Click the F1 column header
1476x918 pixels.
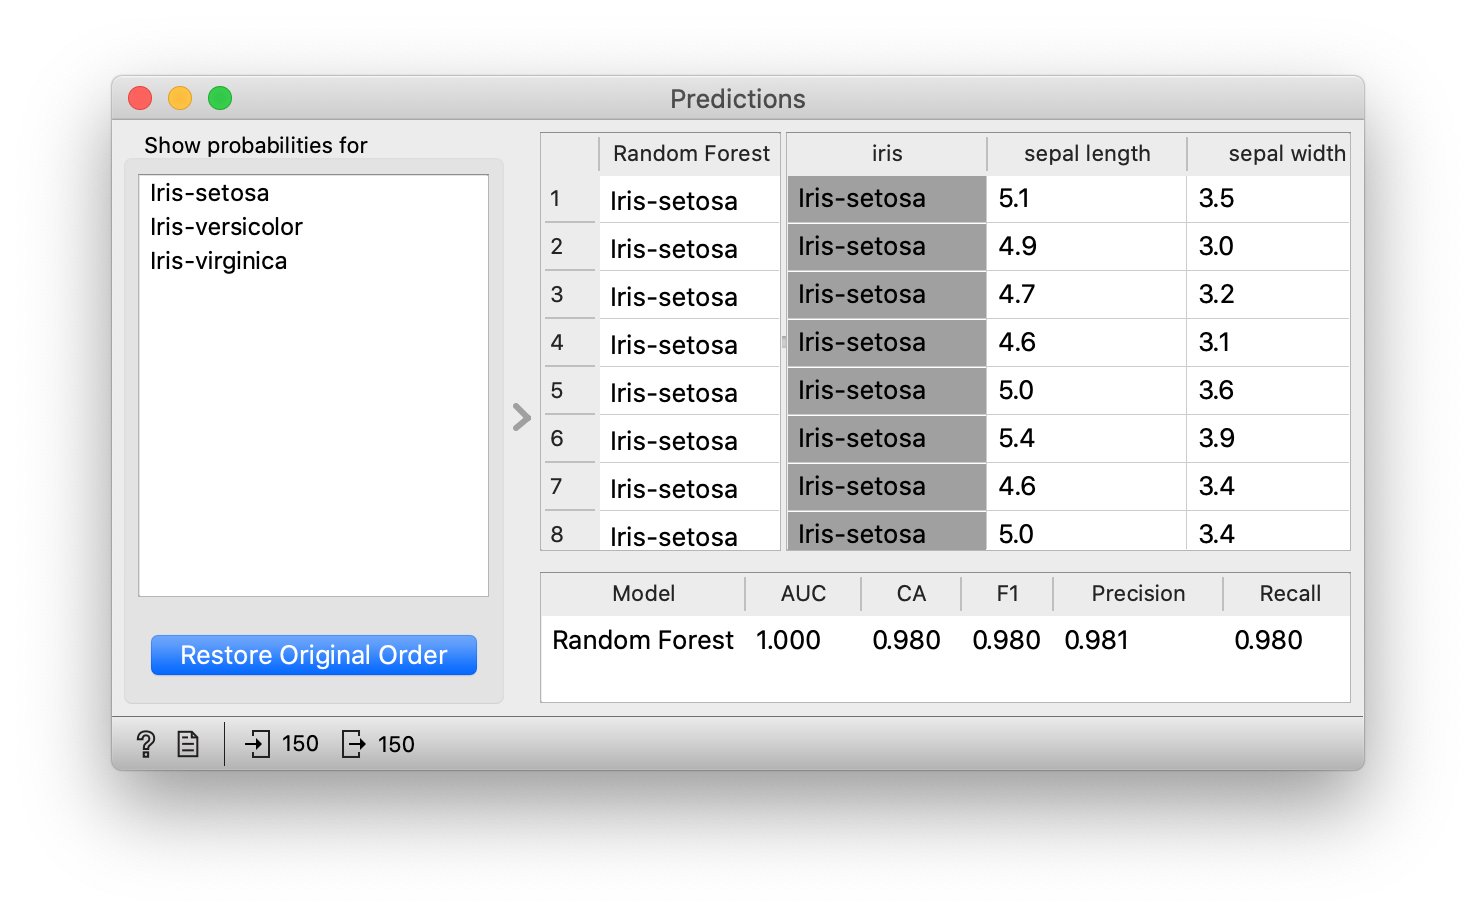coord(1007,594)
